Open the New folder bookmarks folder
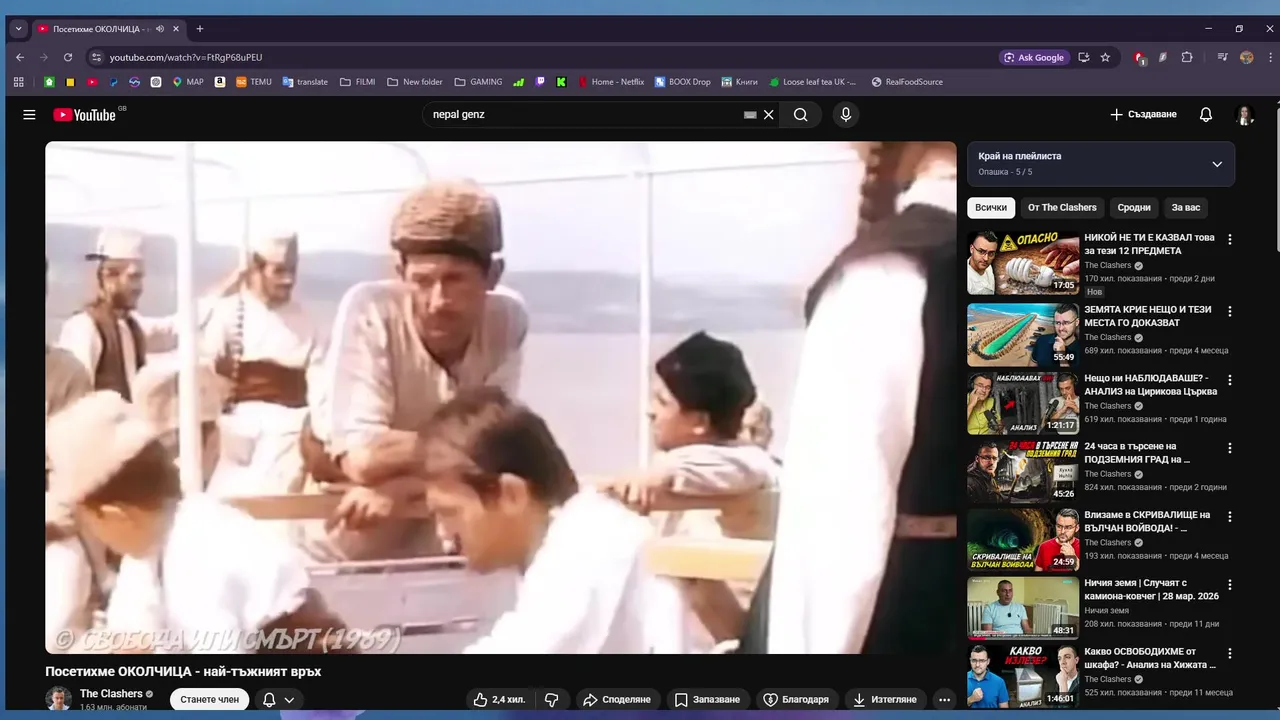Screen dimensions: 1280x720 (x=415, y=82)
